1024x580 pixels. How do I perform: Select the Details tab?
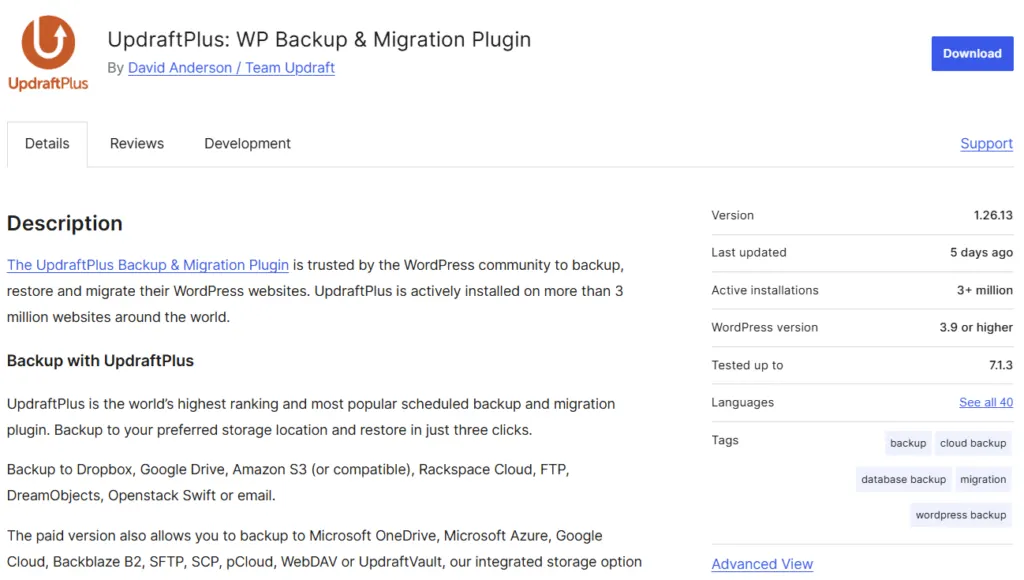click(x=47, y=144)
